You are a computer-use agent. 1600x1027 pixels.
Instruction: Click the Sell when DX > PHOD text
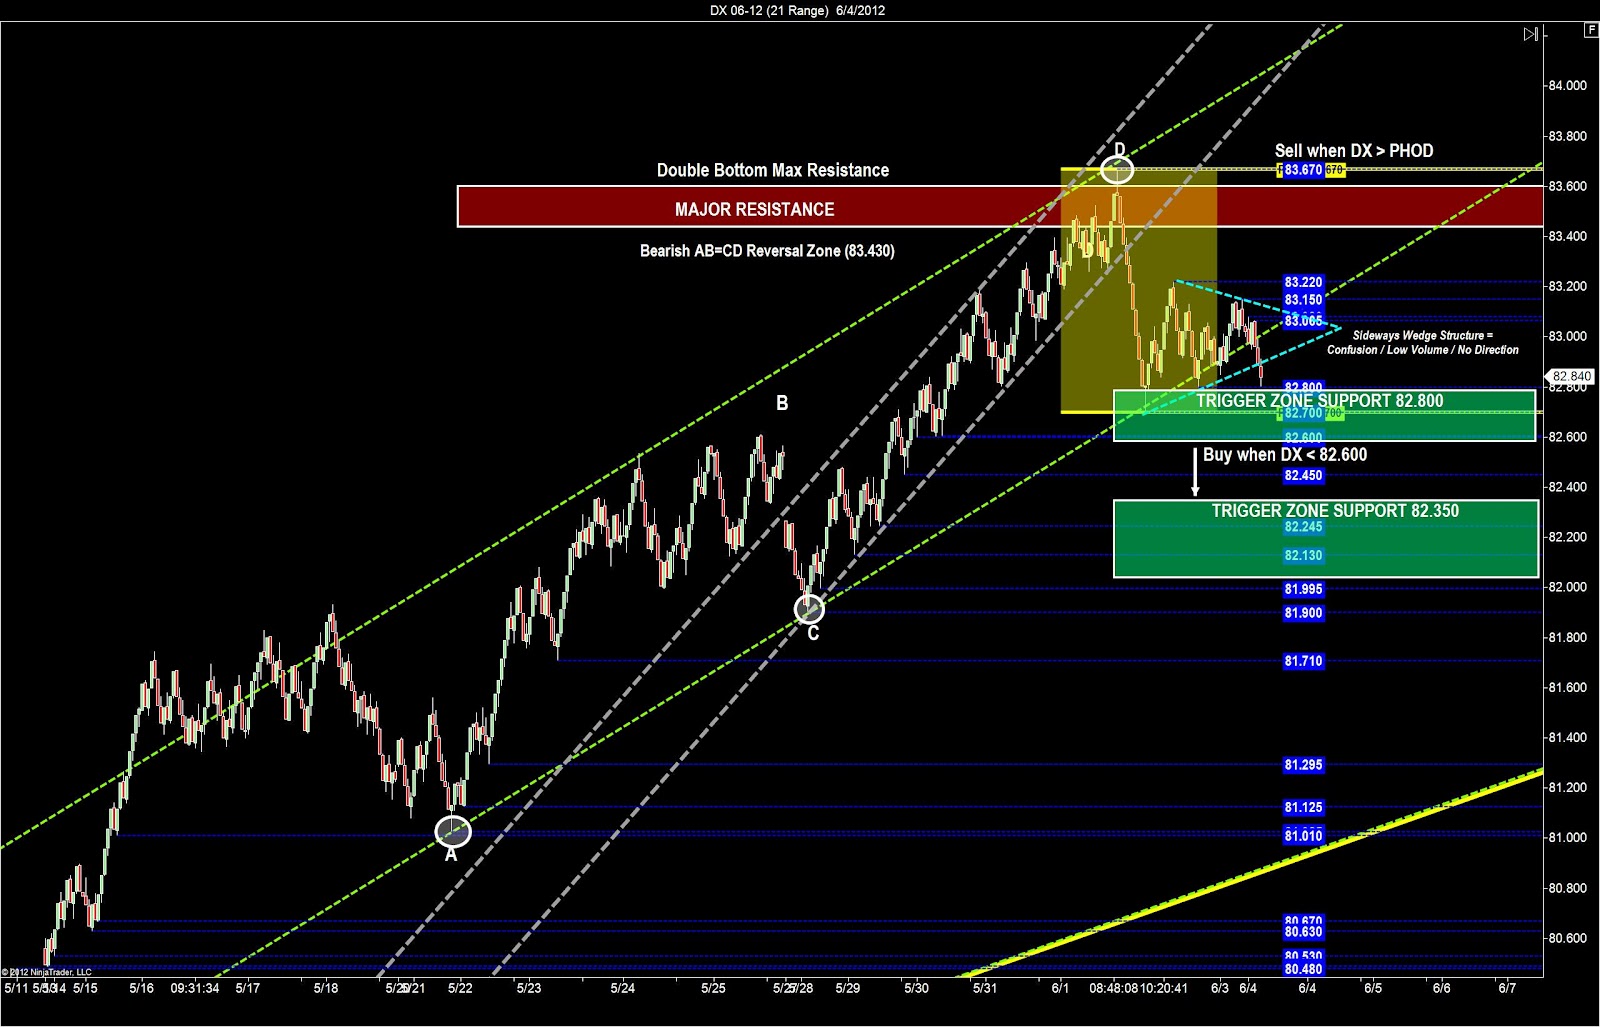[1354, 150]
